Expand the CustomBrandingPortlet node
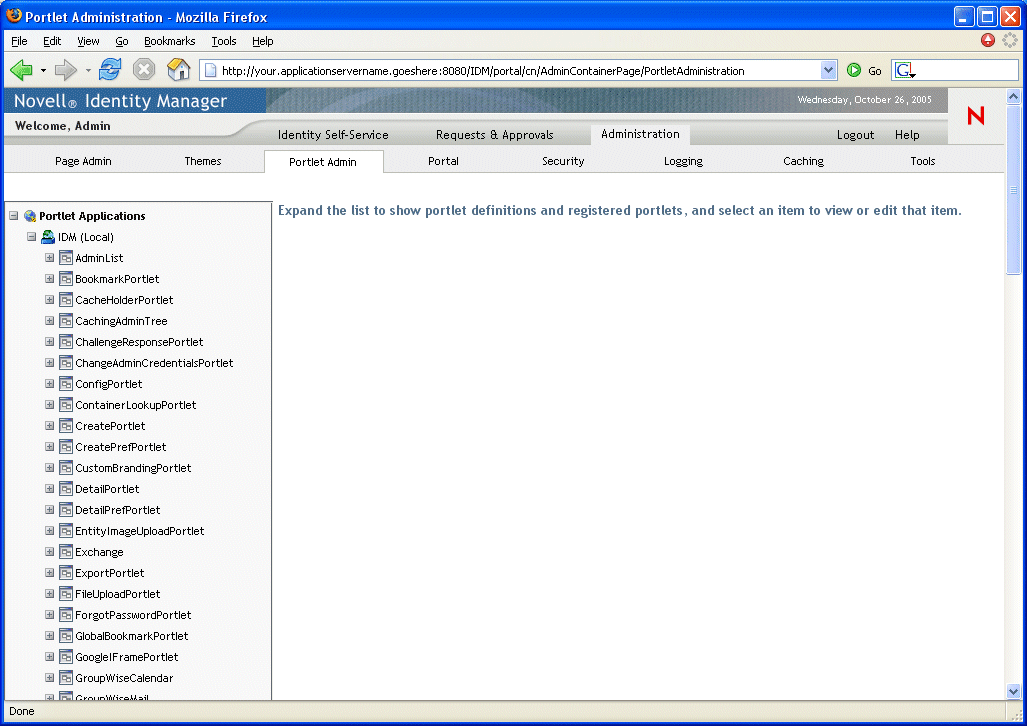This screenshot has height=726, width=1027. 49,467
